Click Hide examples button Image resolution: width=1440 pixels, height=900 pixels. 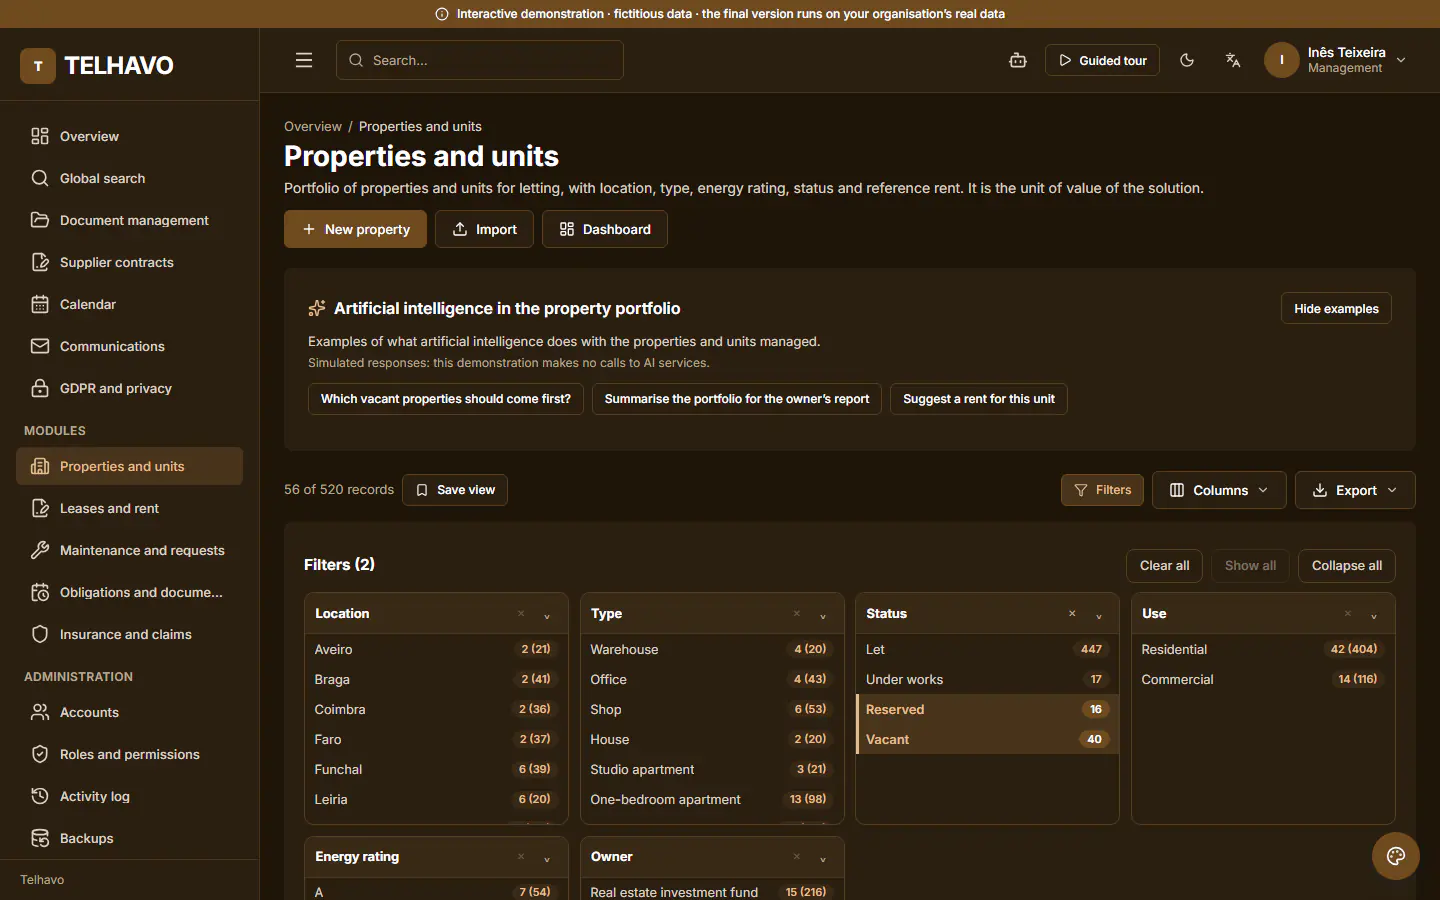1336,308
